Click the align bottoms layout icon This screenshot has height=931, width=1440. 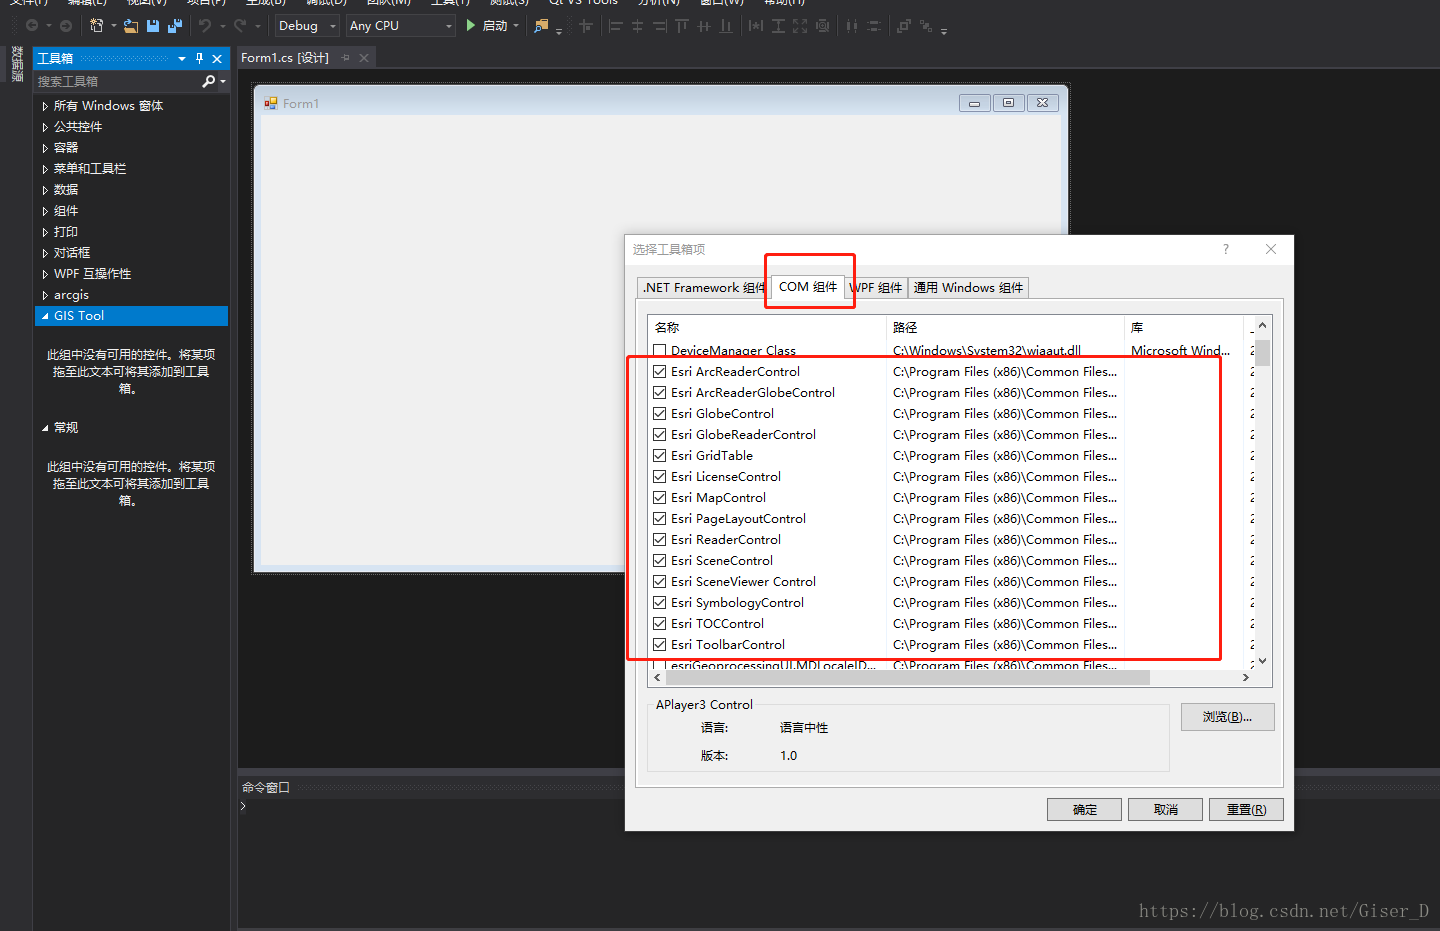pyautogui.click(x=726, y=26)
